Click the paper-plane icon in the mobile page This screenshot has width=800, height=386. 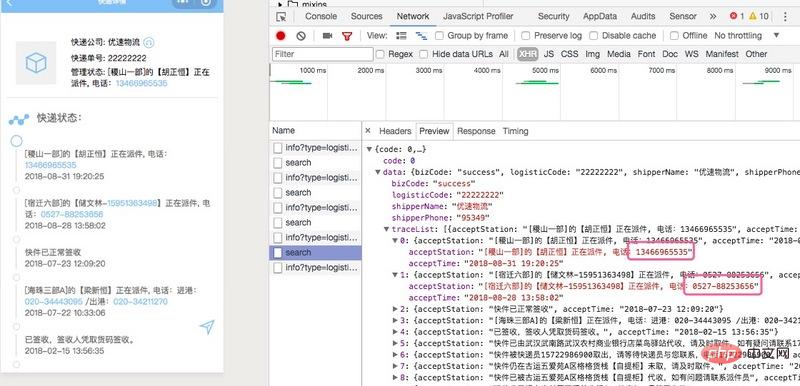tap(207, 327)
